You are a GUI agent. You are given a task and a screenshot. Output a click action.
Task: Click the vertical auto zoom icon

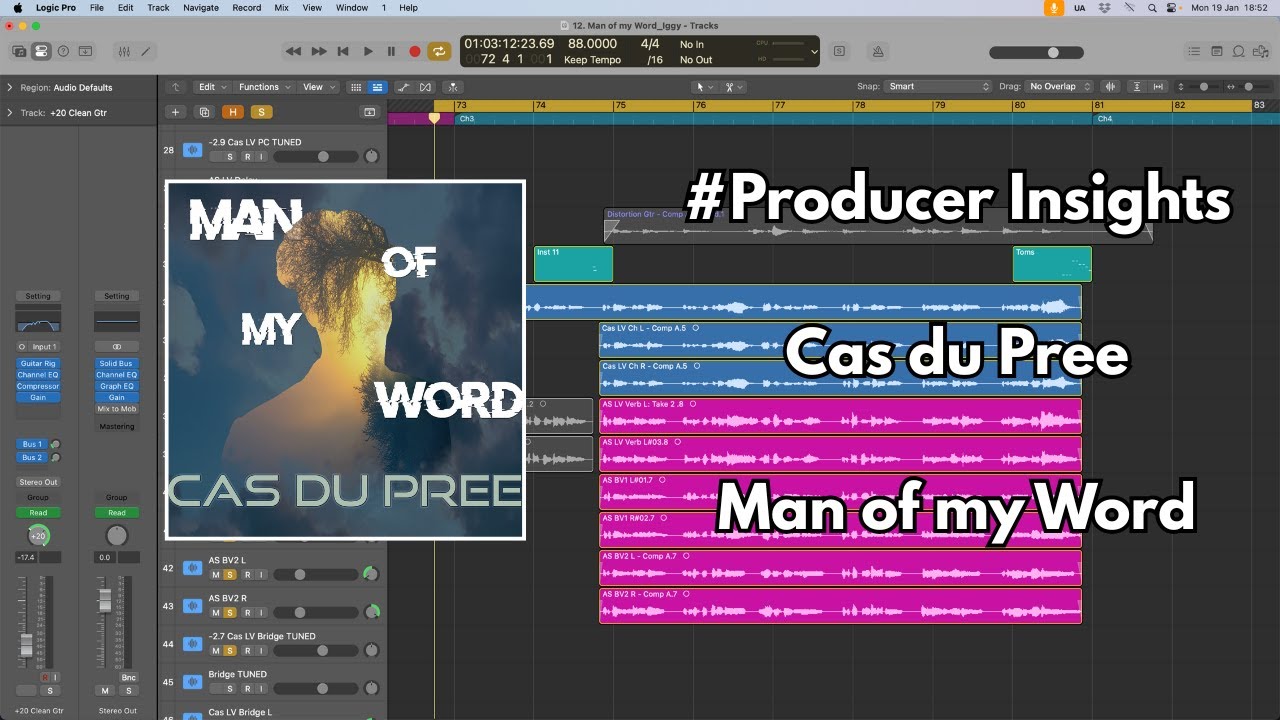tap(1137, 87)
